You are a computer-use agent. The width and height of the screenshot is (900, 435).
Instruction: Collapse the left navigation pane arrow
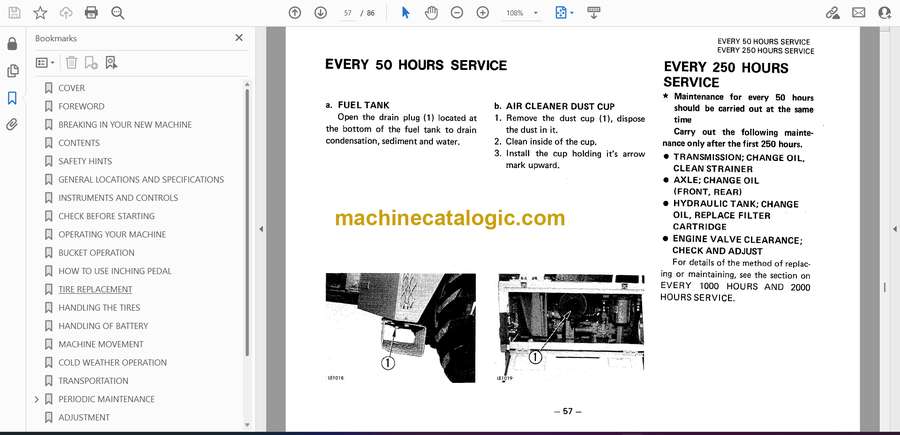pos(261,229)
